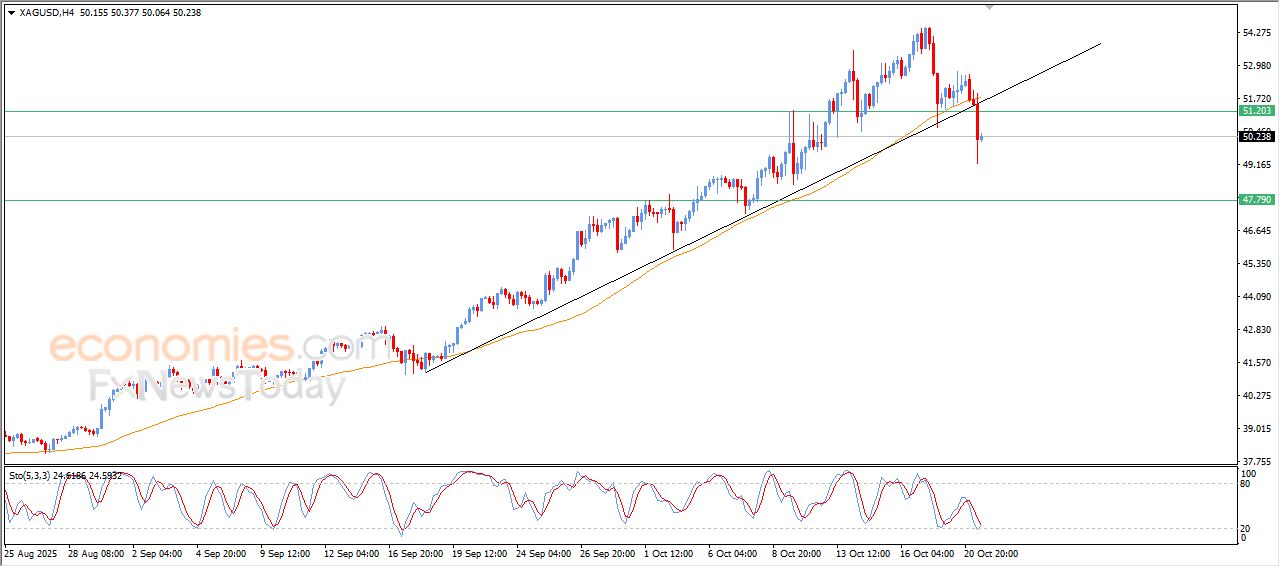Click the stochastic 80 level scale label
The image size is (1280, 567).
(1246, 484)
